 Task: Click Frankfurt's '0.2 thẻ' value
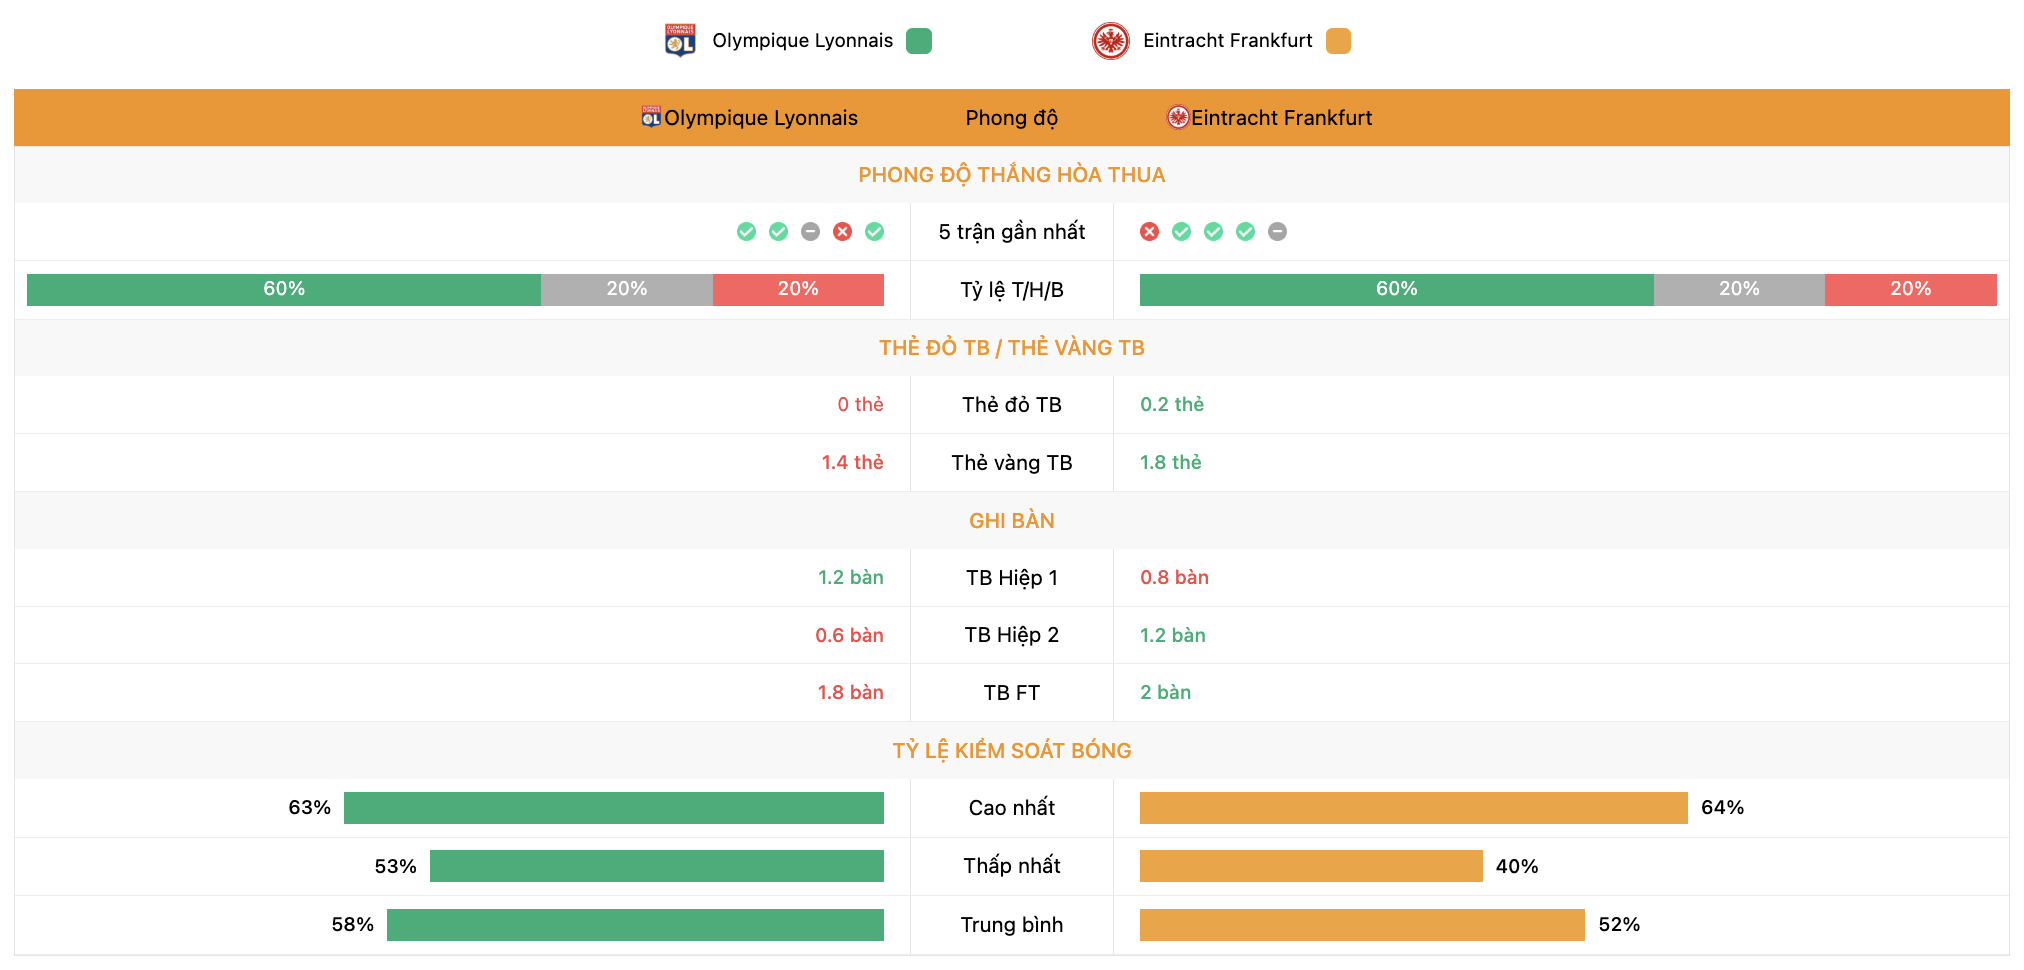[x=1172, y=404]
